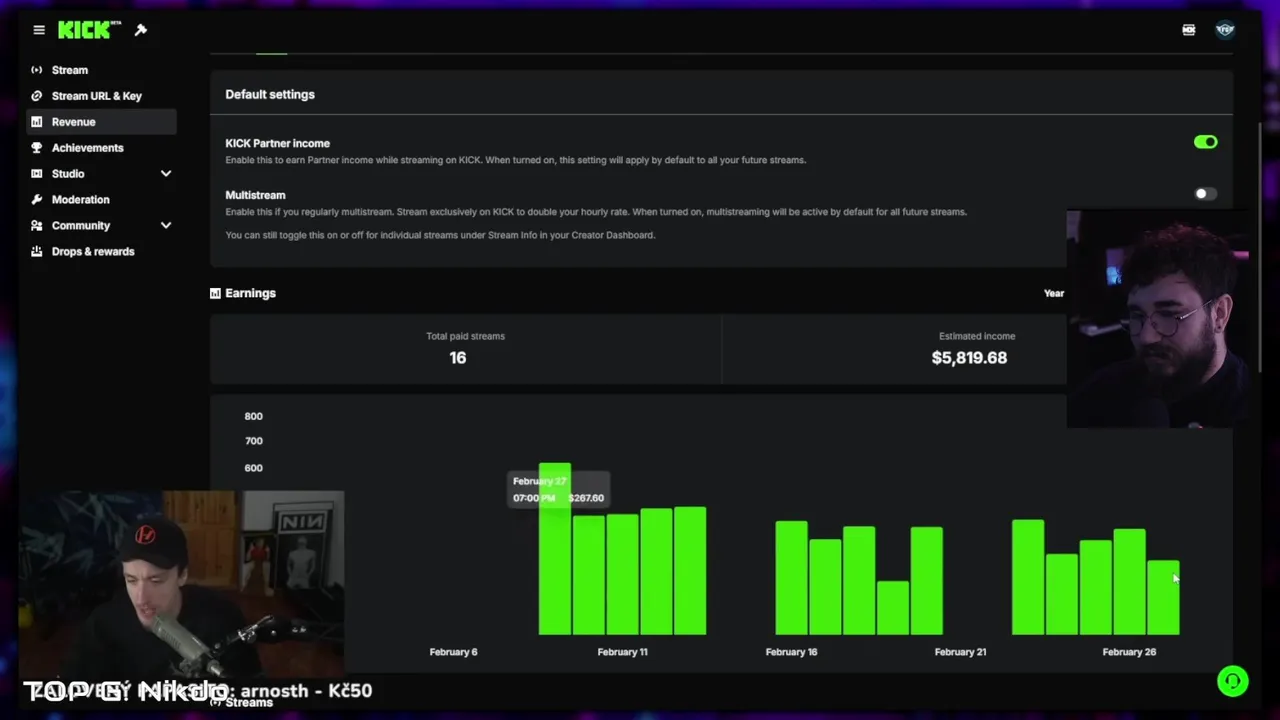Open the profile avatar menu
The width and height of the screenshot is (1280, 720).
tap(1225, 30)
